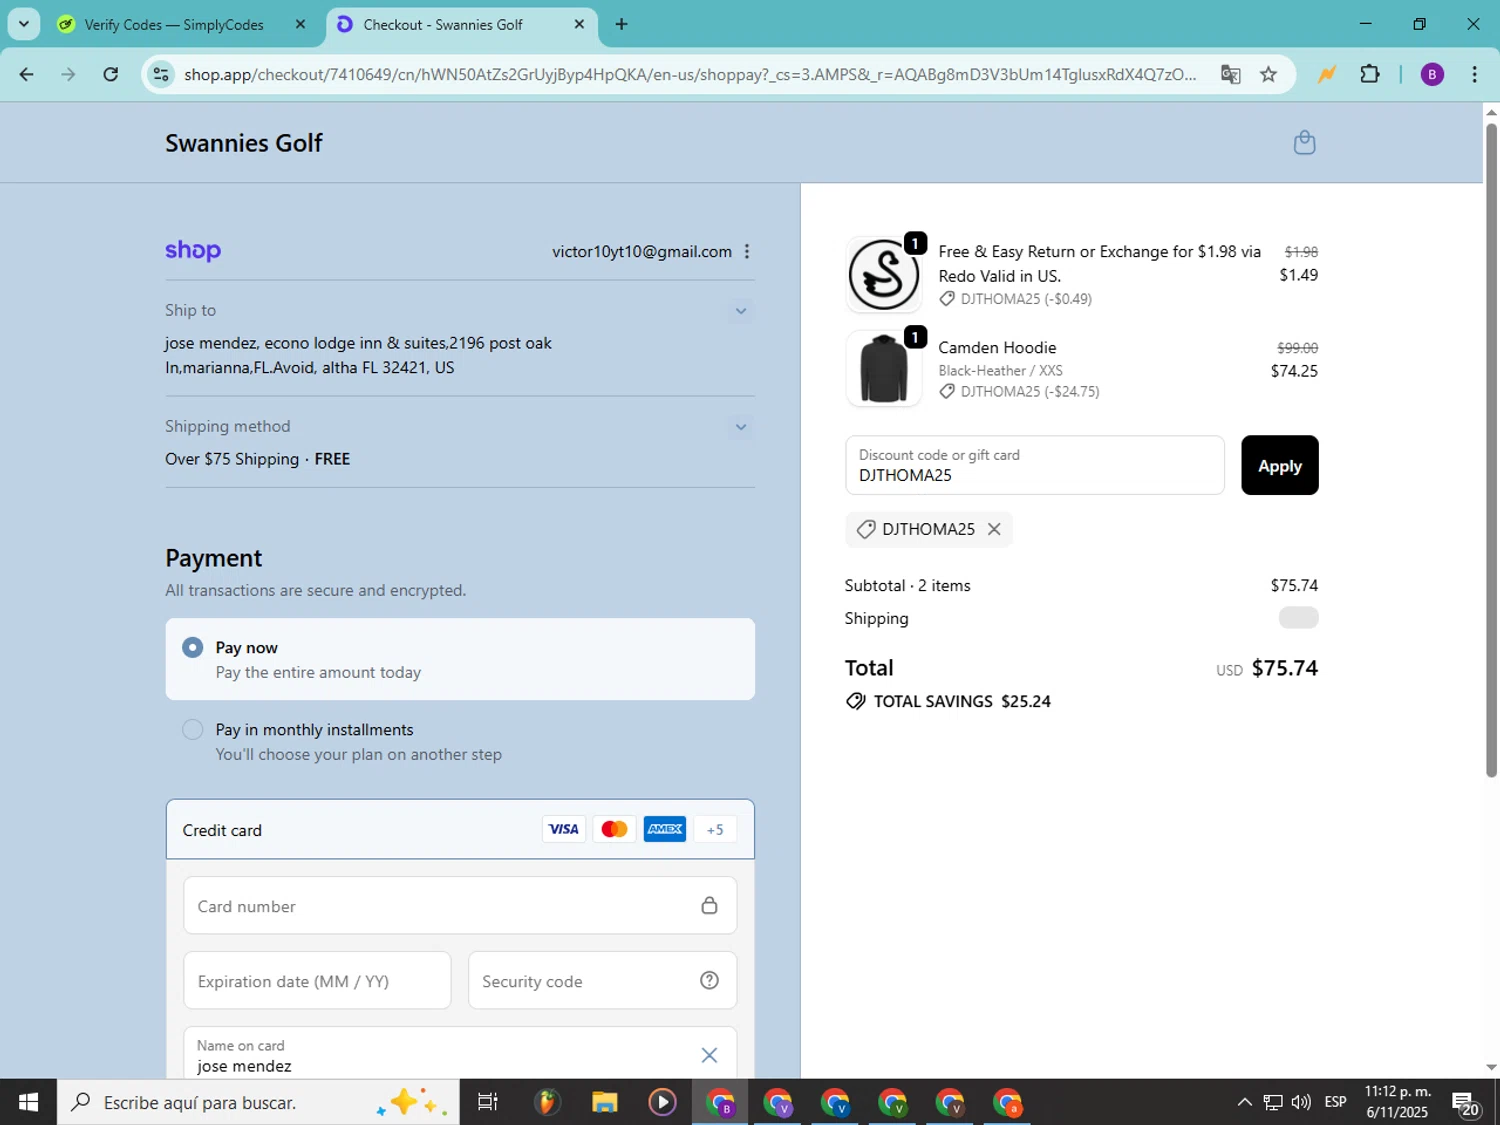Screen dimensions: 1500x1125
Task: Click the Redo return product thumbnail
Action: tap(883, 274)
